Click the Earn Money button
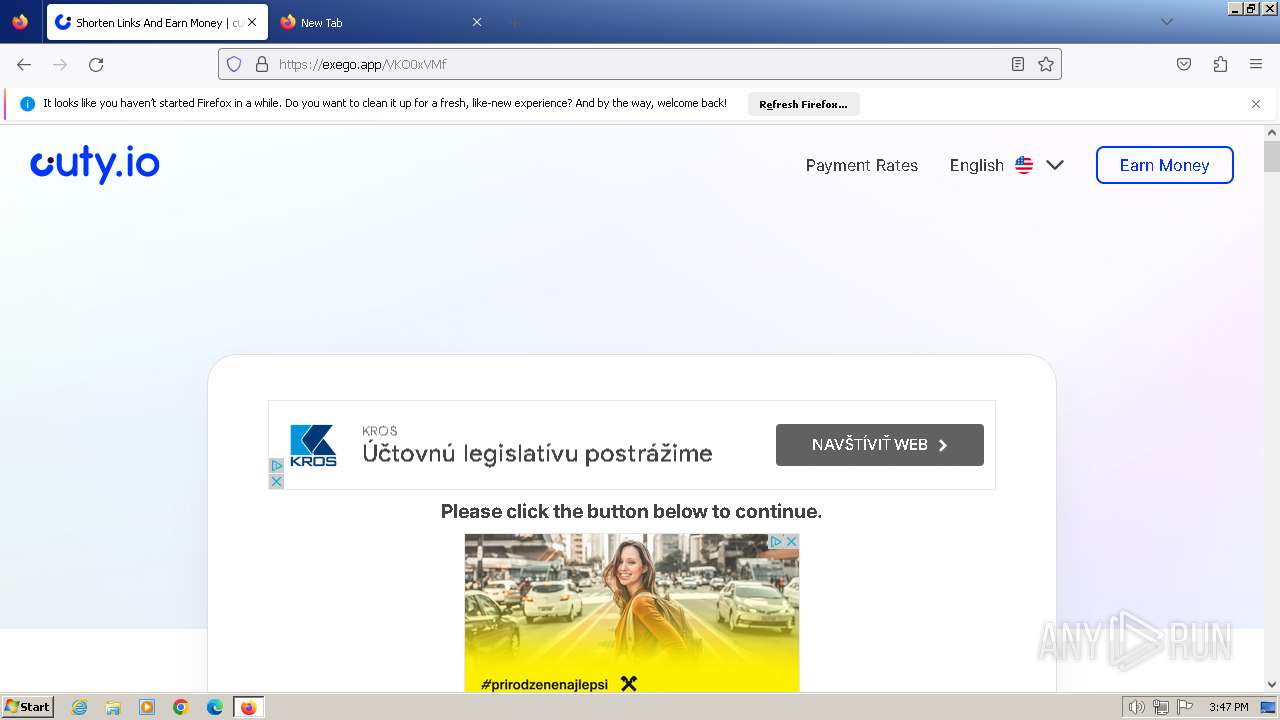The image size is (1280, 720). pyautogui.click(x=1164, y=165)
